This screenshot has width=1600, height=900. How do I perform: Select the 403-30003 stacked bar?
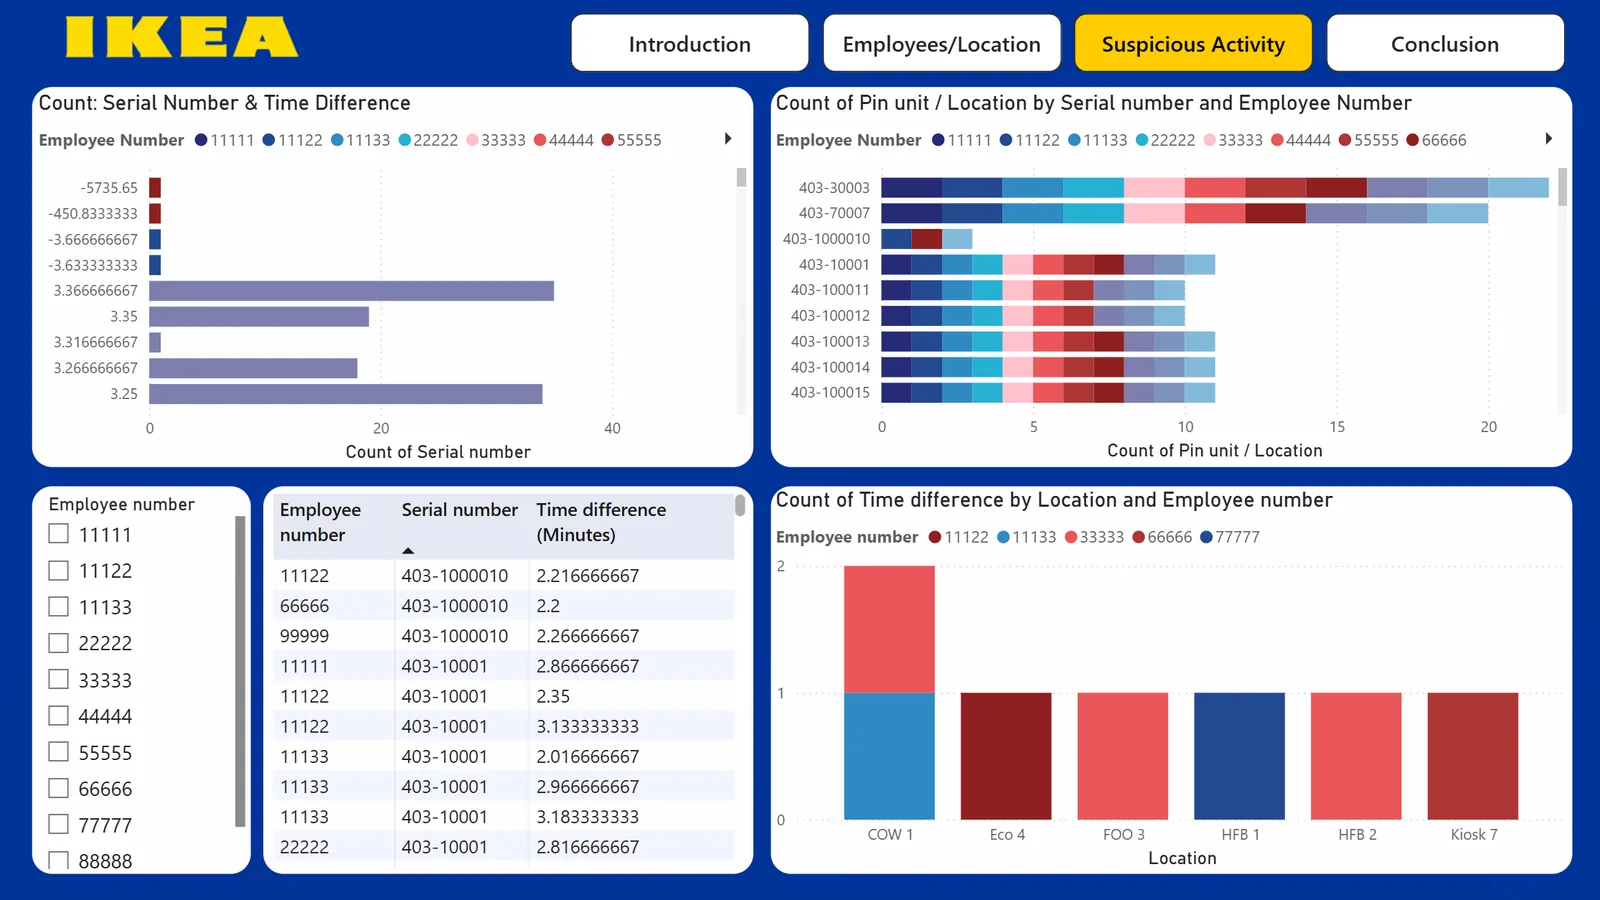click(x=1215, y=187)
